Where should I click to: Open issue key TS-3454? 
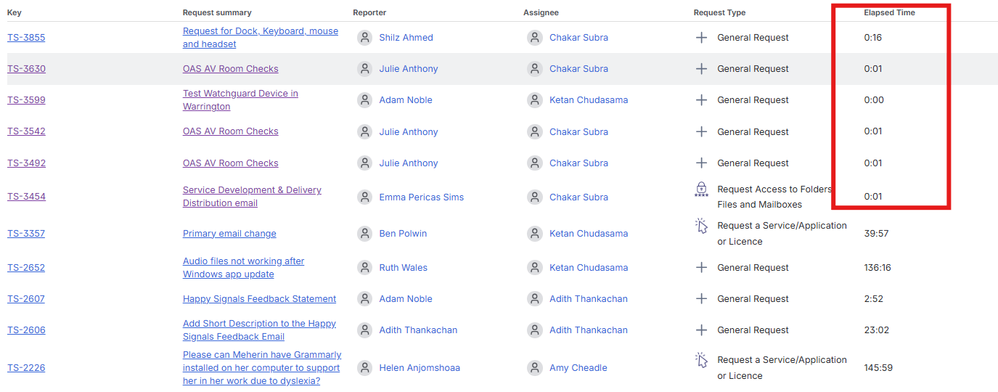[26, 197]
